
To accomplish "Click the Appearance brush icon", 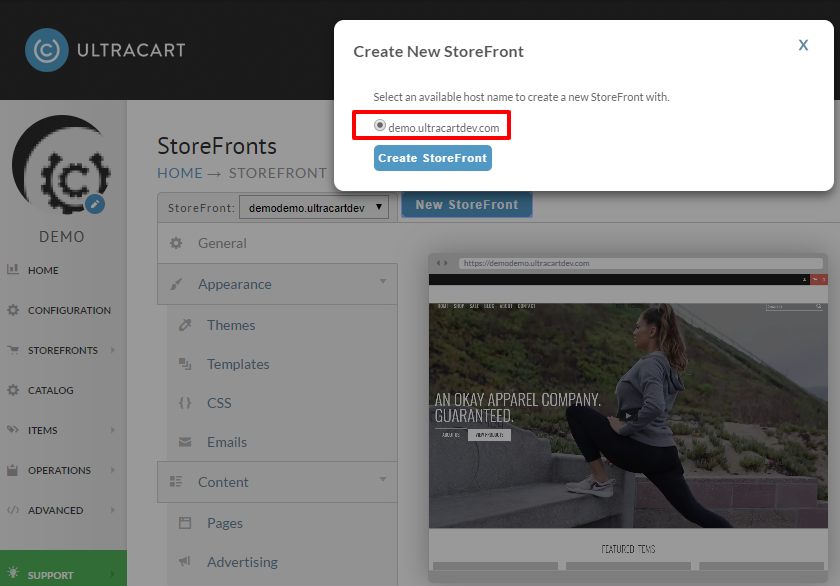I will click(x=176, y=284).
